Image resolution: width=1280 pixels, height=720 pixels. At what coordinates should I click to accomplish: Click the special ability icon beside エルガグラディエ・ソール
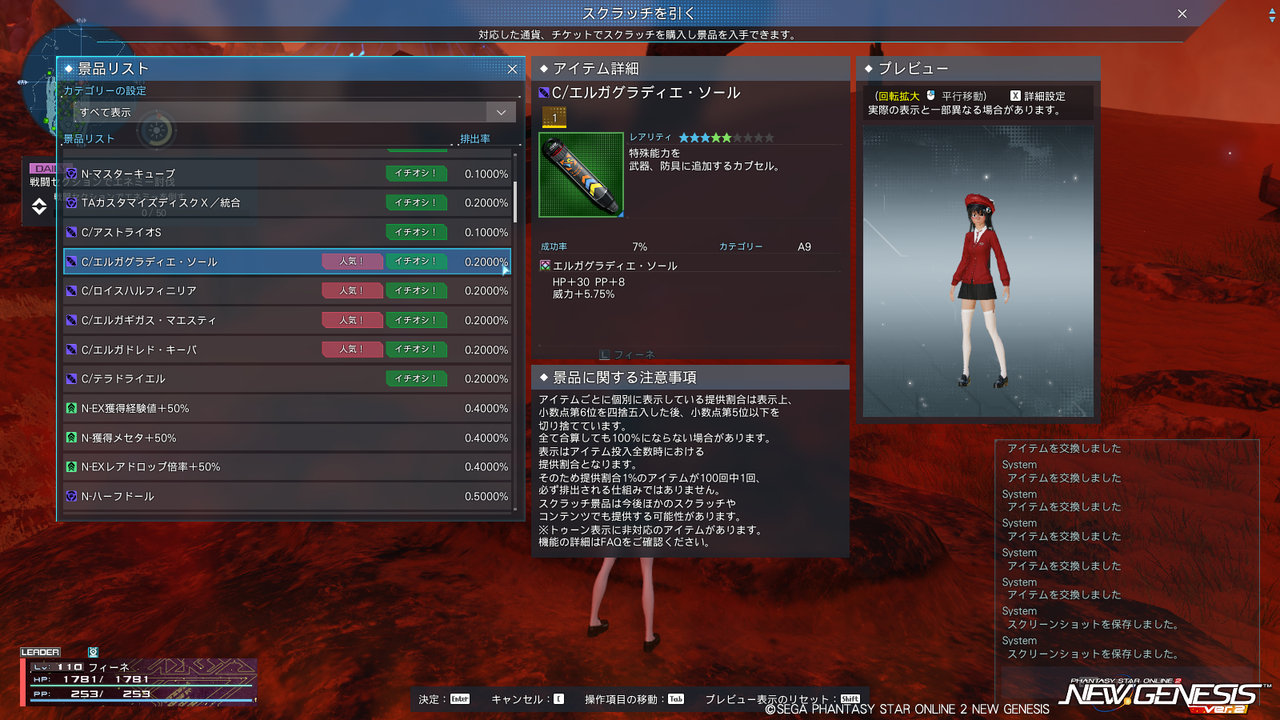coord(545,266)
